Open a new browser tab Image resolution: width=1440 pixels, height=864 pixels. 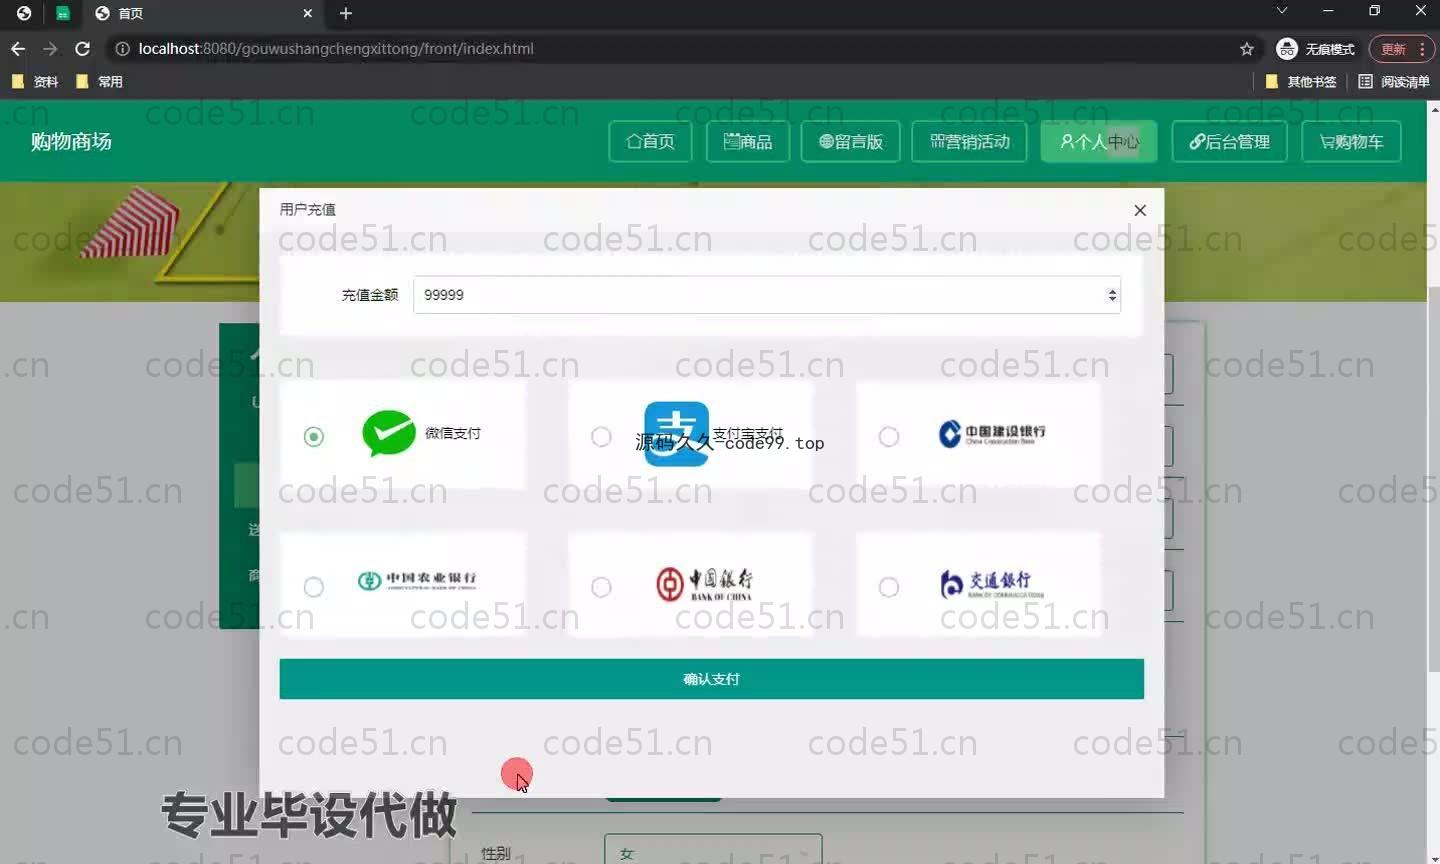click(x=346, y=13)
